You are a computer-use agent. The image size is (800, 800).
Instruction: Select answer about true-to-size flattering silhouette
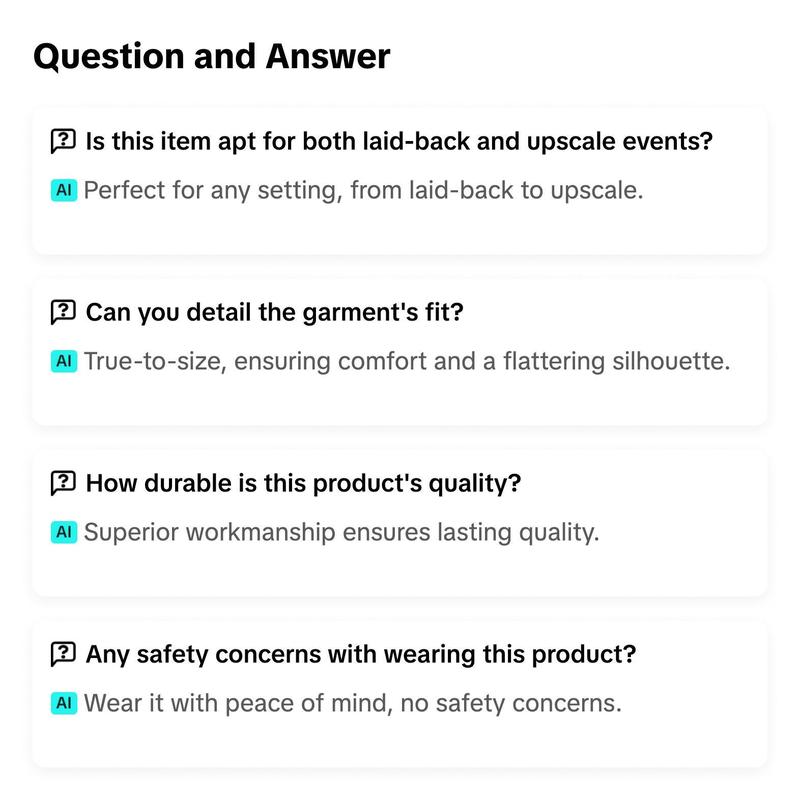407,362
